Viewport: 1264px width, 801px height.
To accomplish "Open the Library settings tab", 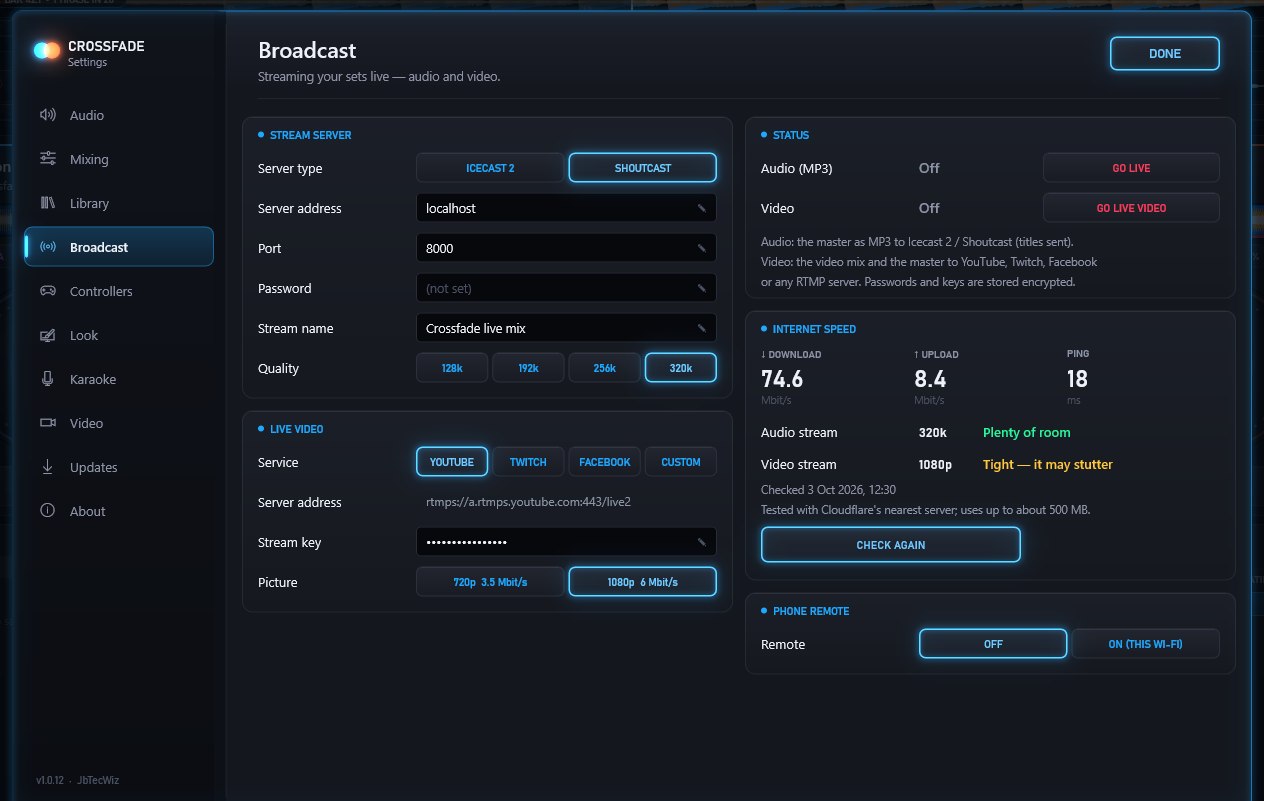I will point(119,203).
